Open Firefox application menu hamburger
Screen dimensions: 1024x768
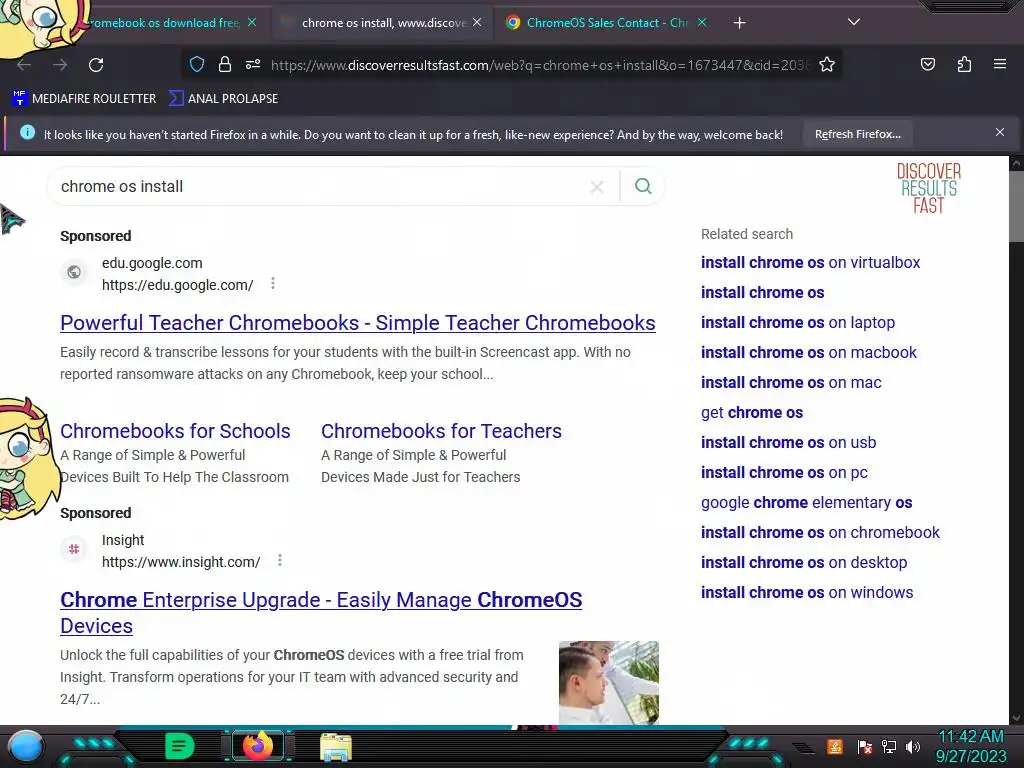(x=1000, y=64)
